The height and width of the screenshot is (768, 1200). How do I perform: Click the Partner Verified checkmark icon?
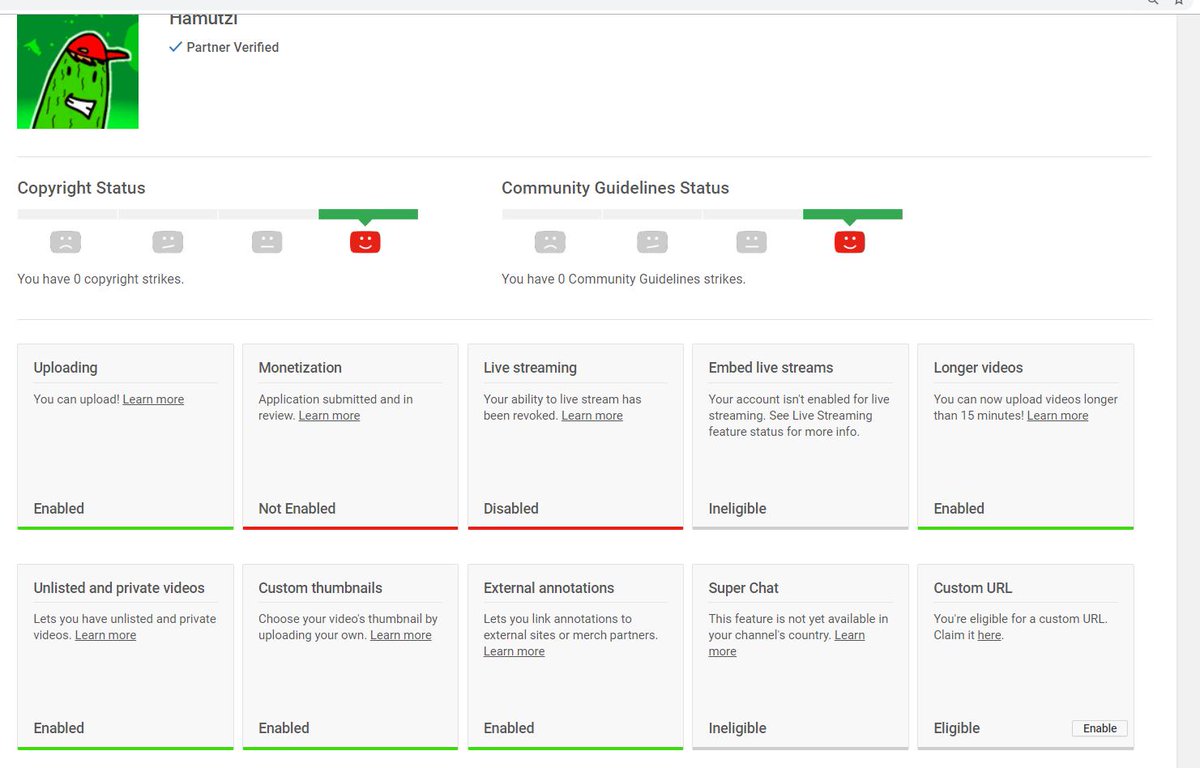coord(176,47)
